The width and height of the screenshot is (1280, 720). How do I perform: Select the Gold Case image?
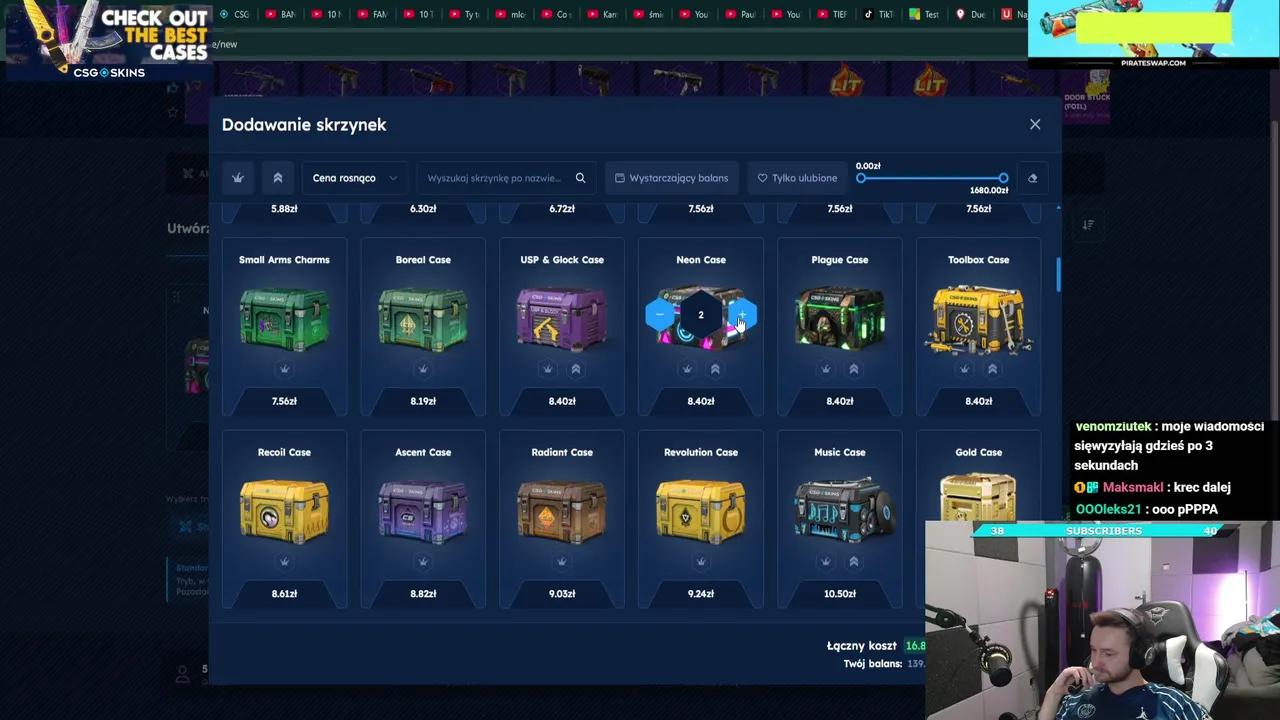coord(979,498)
